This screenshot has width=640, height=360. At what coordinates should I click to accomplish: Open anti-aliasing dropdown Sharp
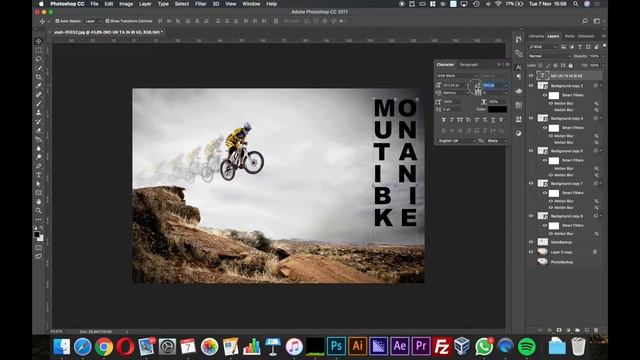pyautogui.click(x=497, y=141)
